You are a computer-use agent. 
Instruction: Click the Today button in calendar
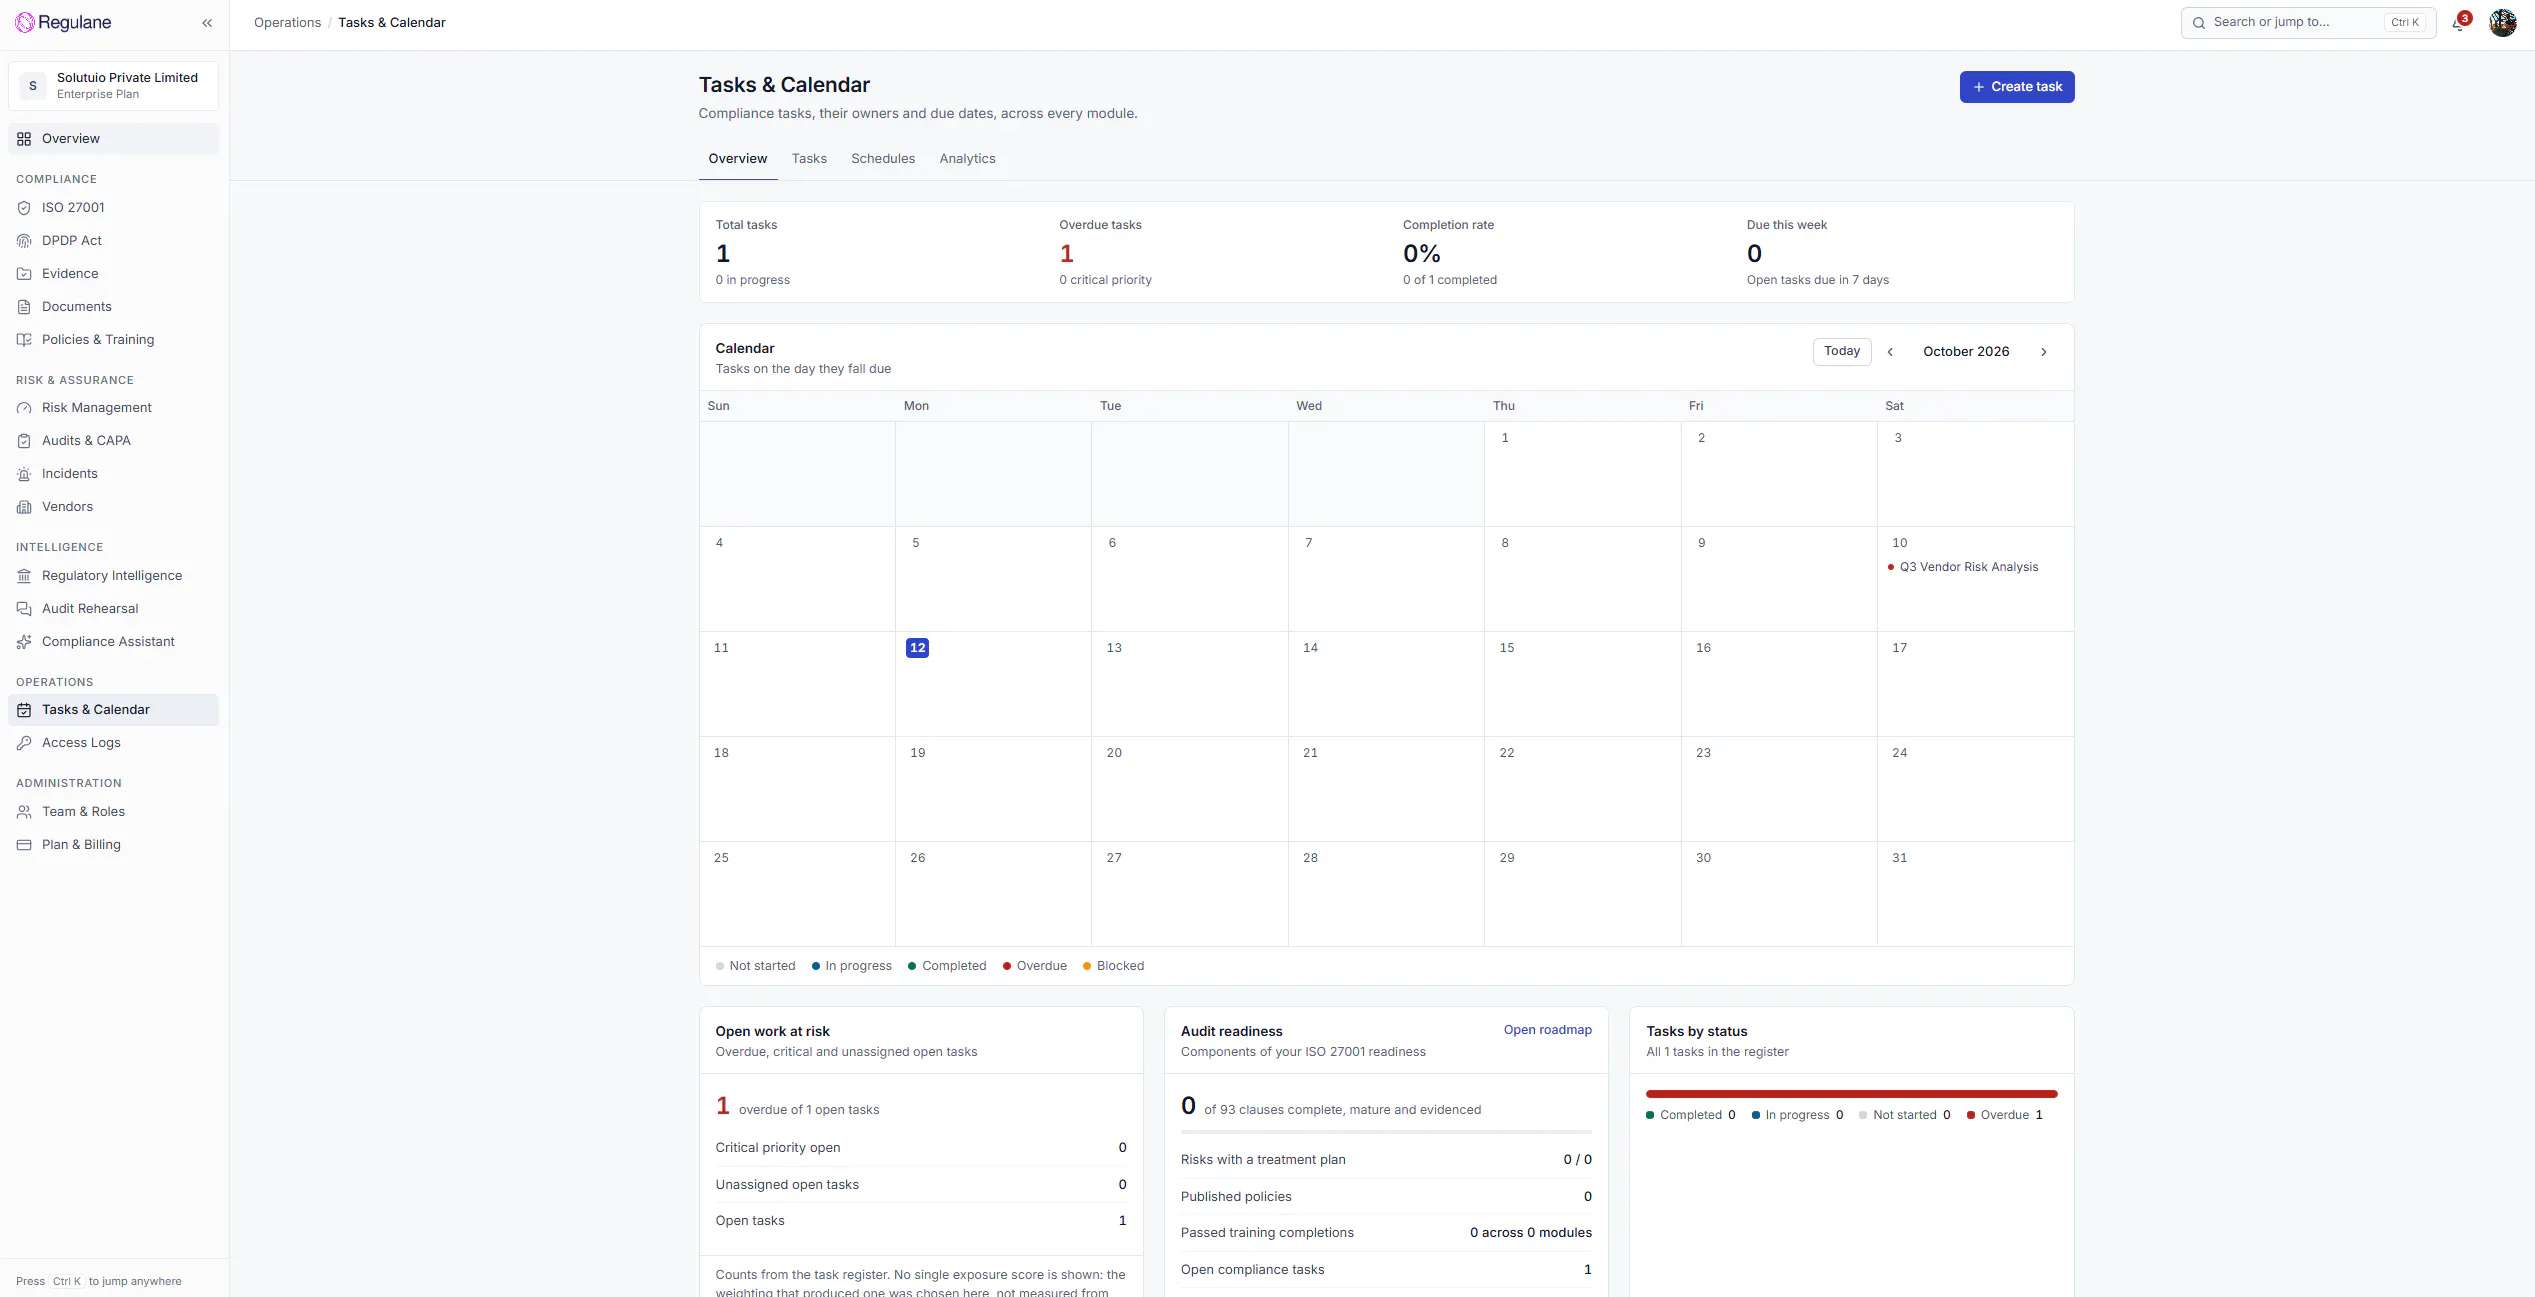point(1842,352)
